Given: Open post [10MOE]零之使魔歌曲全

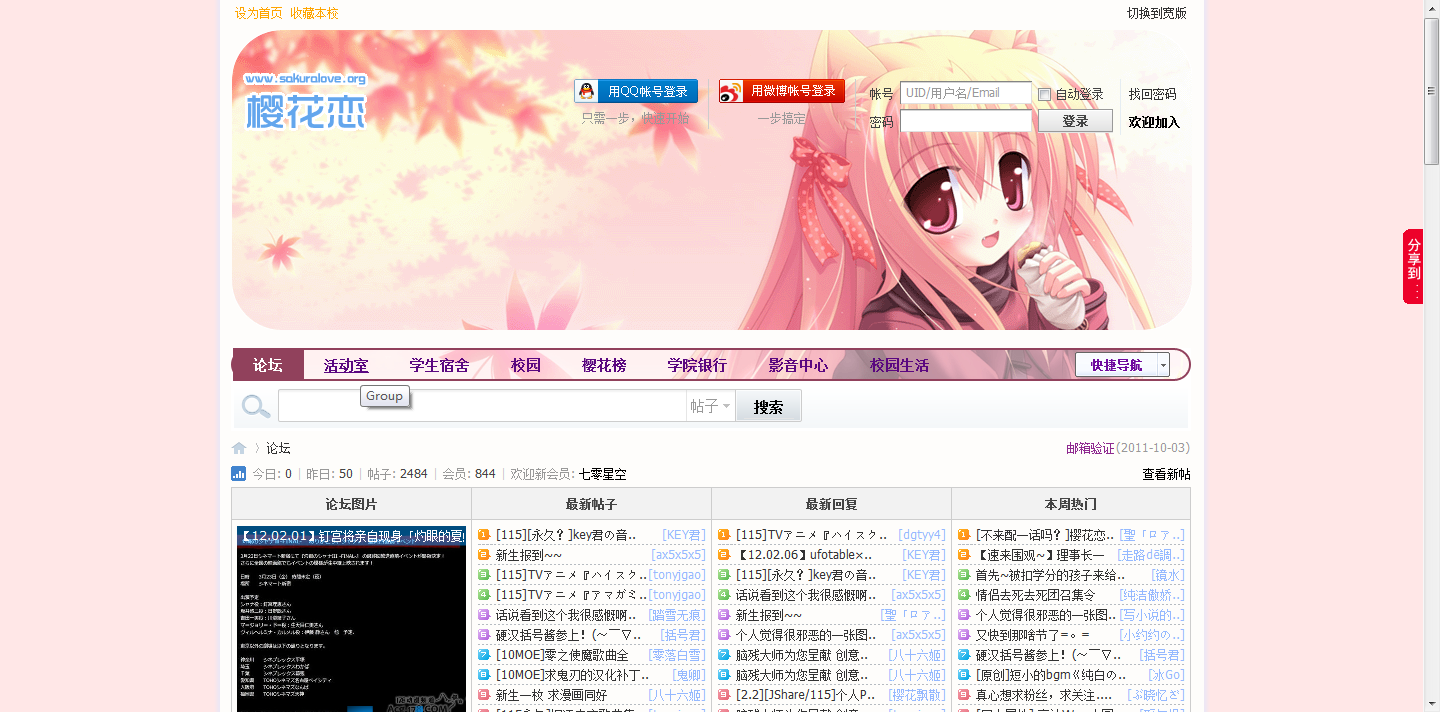Looking at the screenshot, I should (x=562, y=655).
